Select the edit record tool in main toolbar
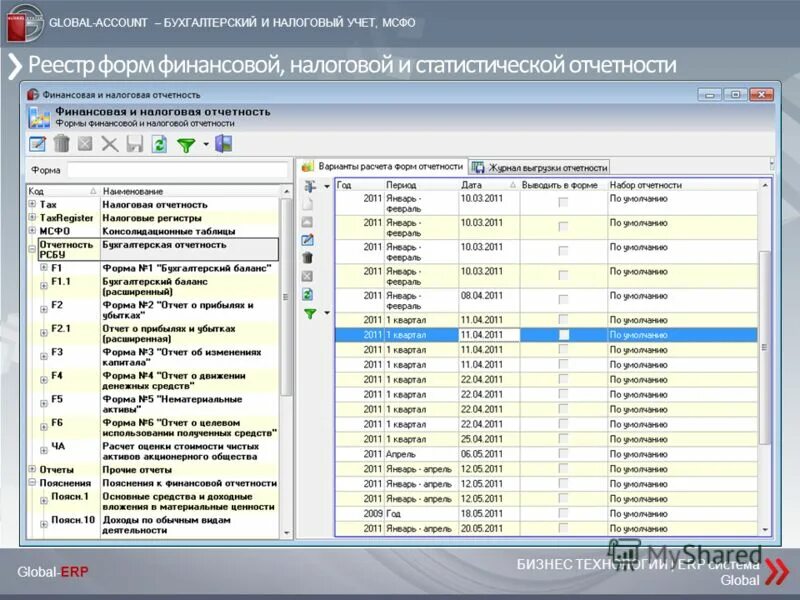Viewport: 800px width, 600px height. (x=36, y=143)
